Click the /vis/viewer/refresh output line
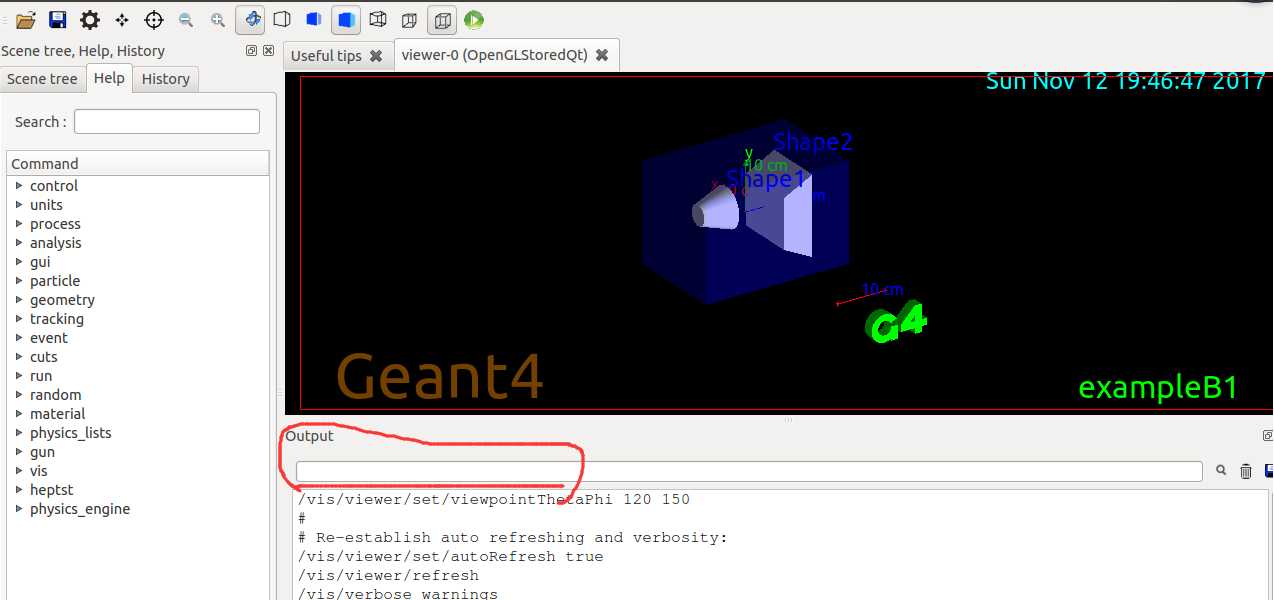This screenshot has width=1274, height=600. [x=389, y=576]
